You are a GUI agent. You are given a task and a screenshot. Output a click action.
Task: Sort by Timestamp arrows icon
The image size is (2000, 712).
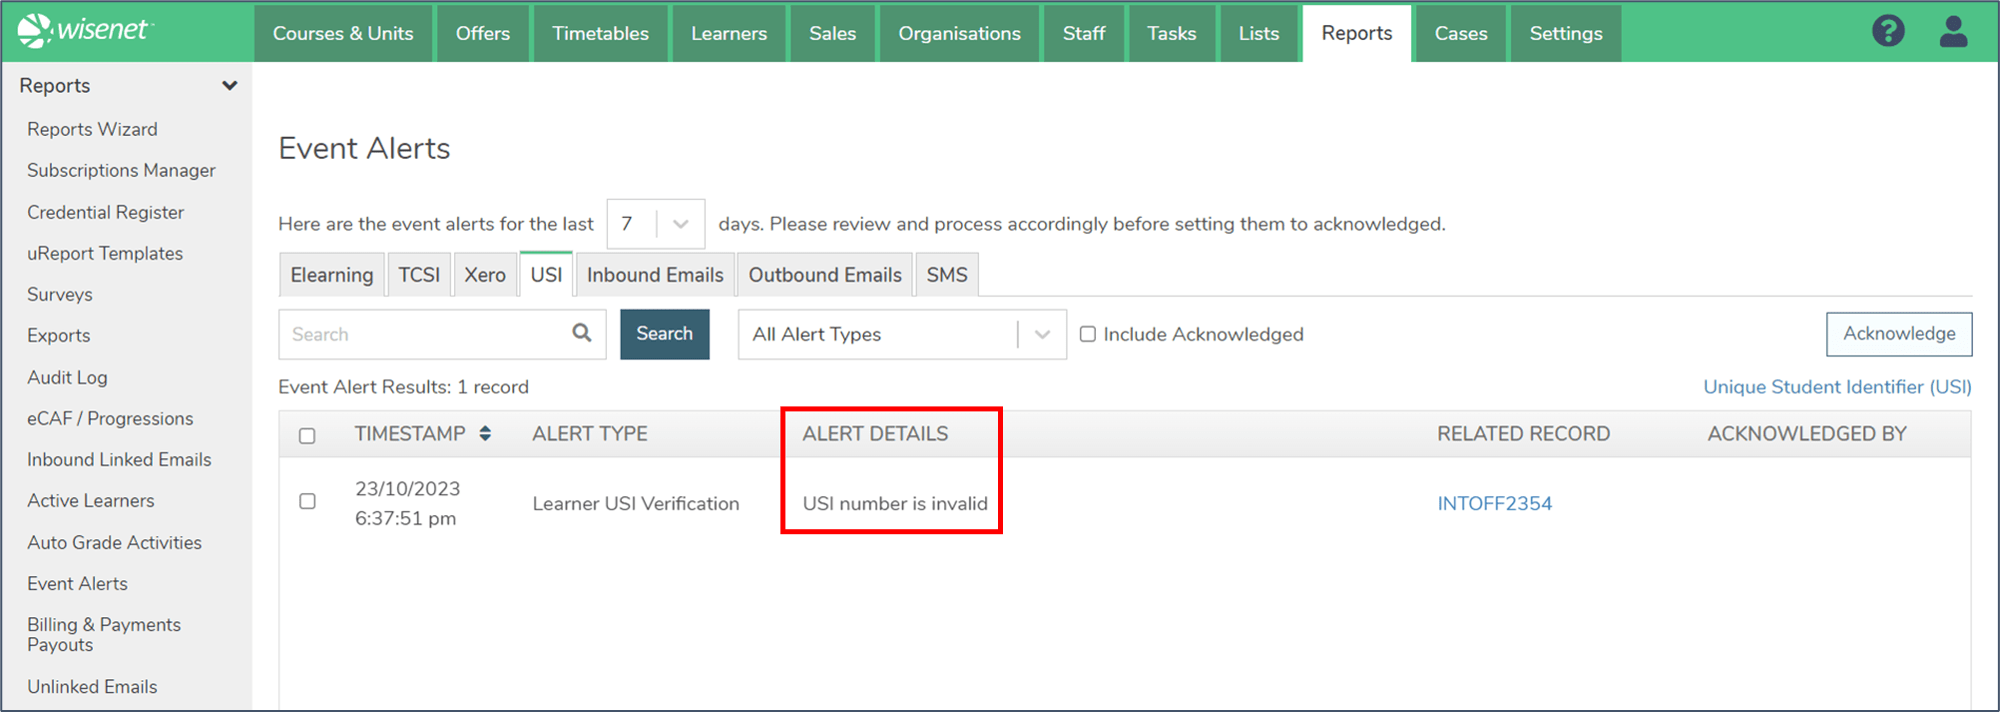click(x=485, y=433)
